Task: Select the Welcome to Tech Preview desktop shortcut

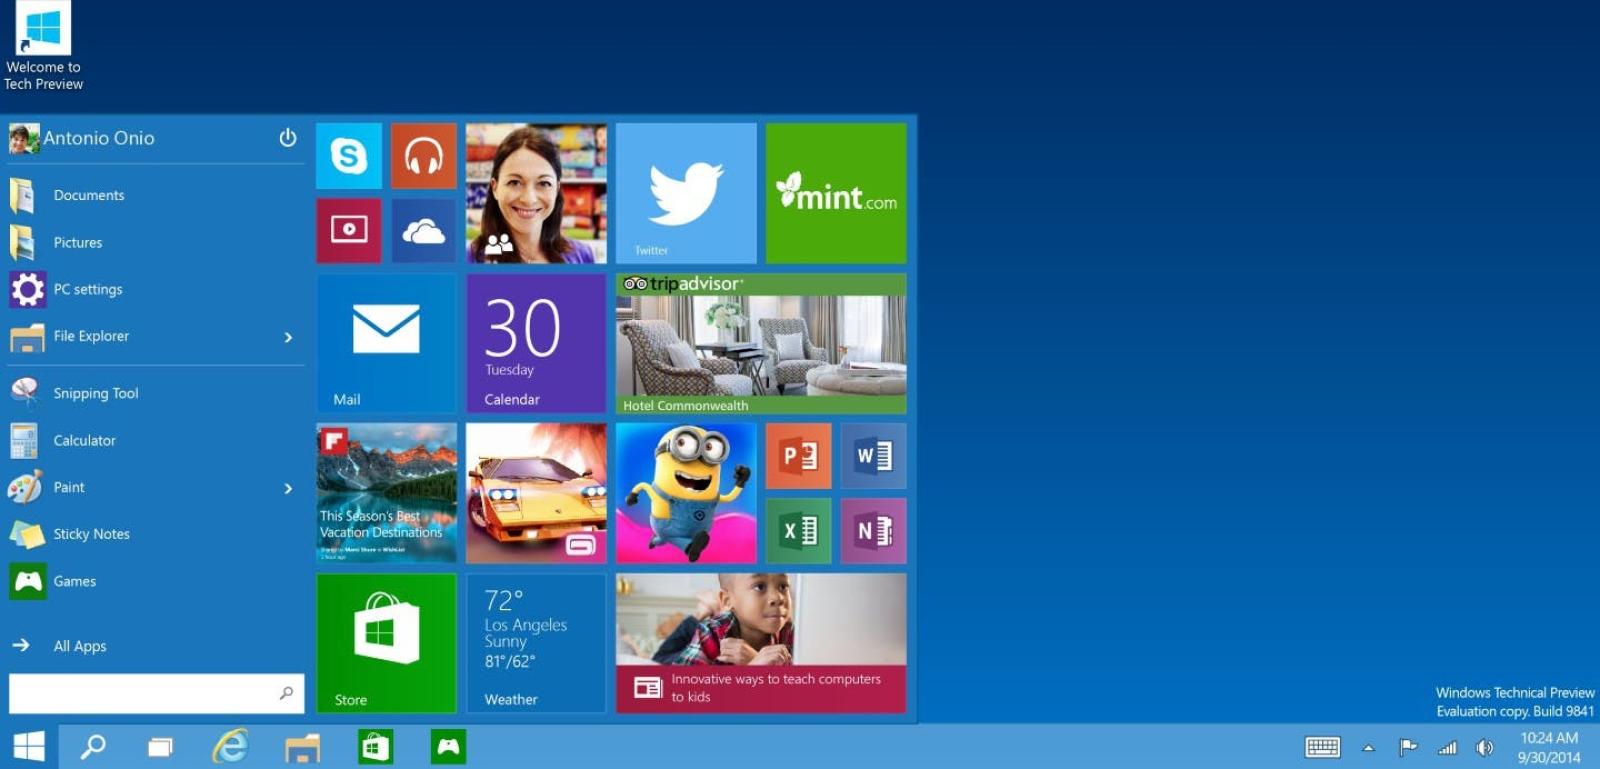Action: (43, 47)
